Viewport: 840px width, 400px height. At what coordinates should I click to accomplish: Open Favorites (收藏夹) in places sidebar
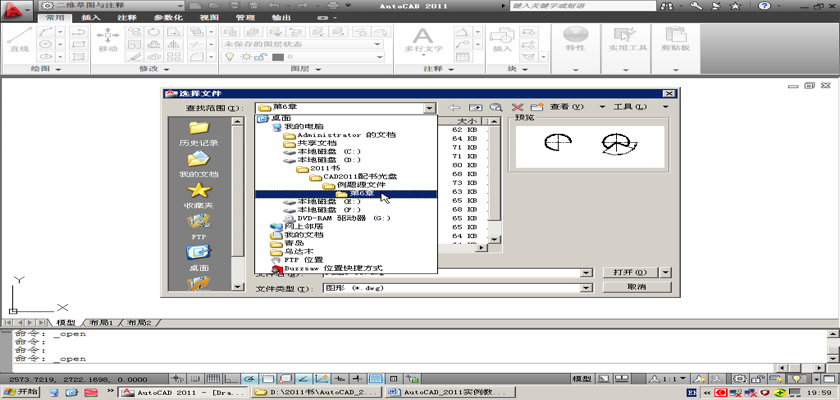coord(199,195)
